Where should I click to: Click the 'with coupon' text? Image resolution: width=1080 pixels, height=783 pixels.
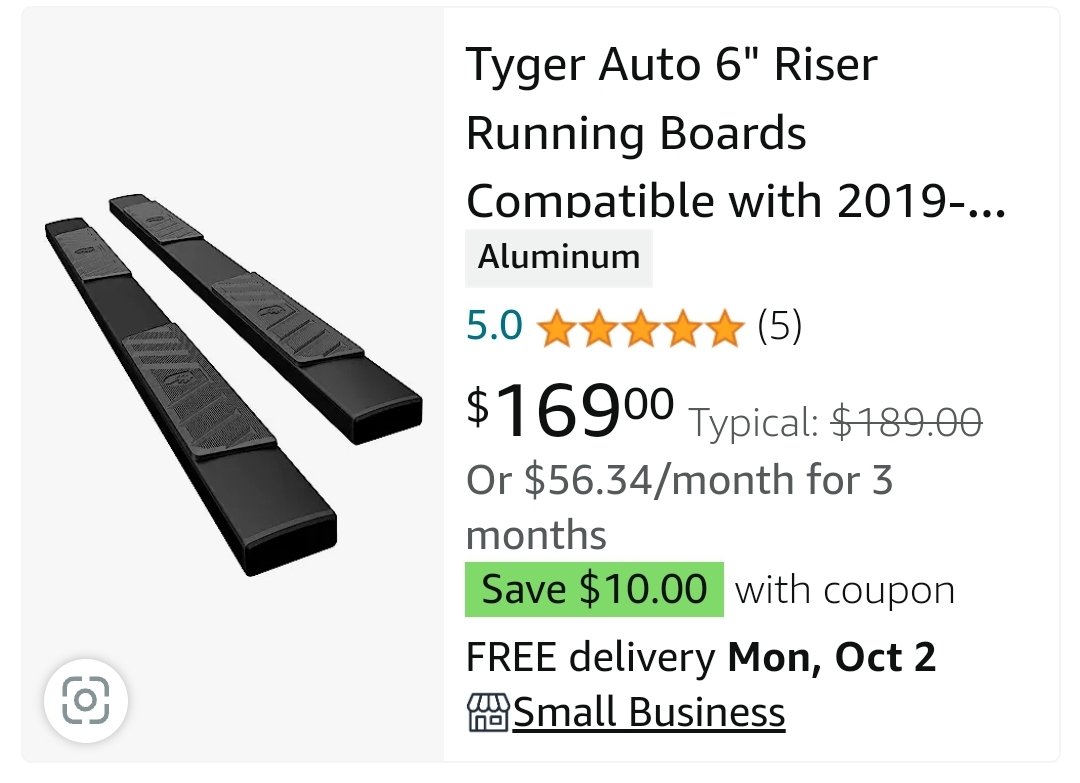845,590
